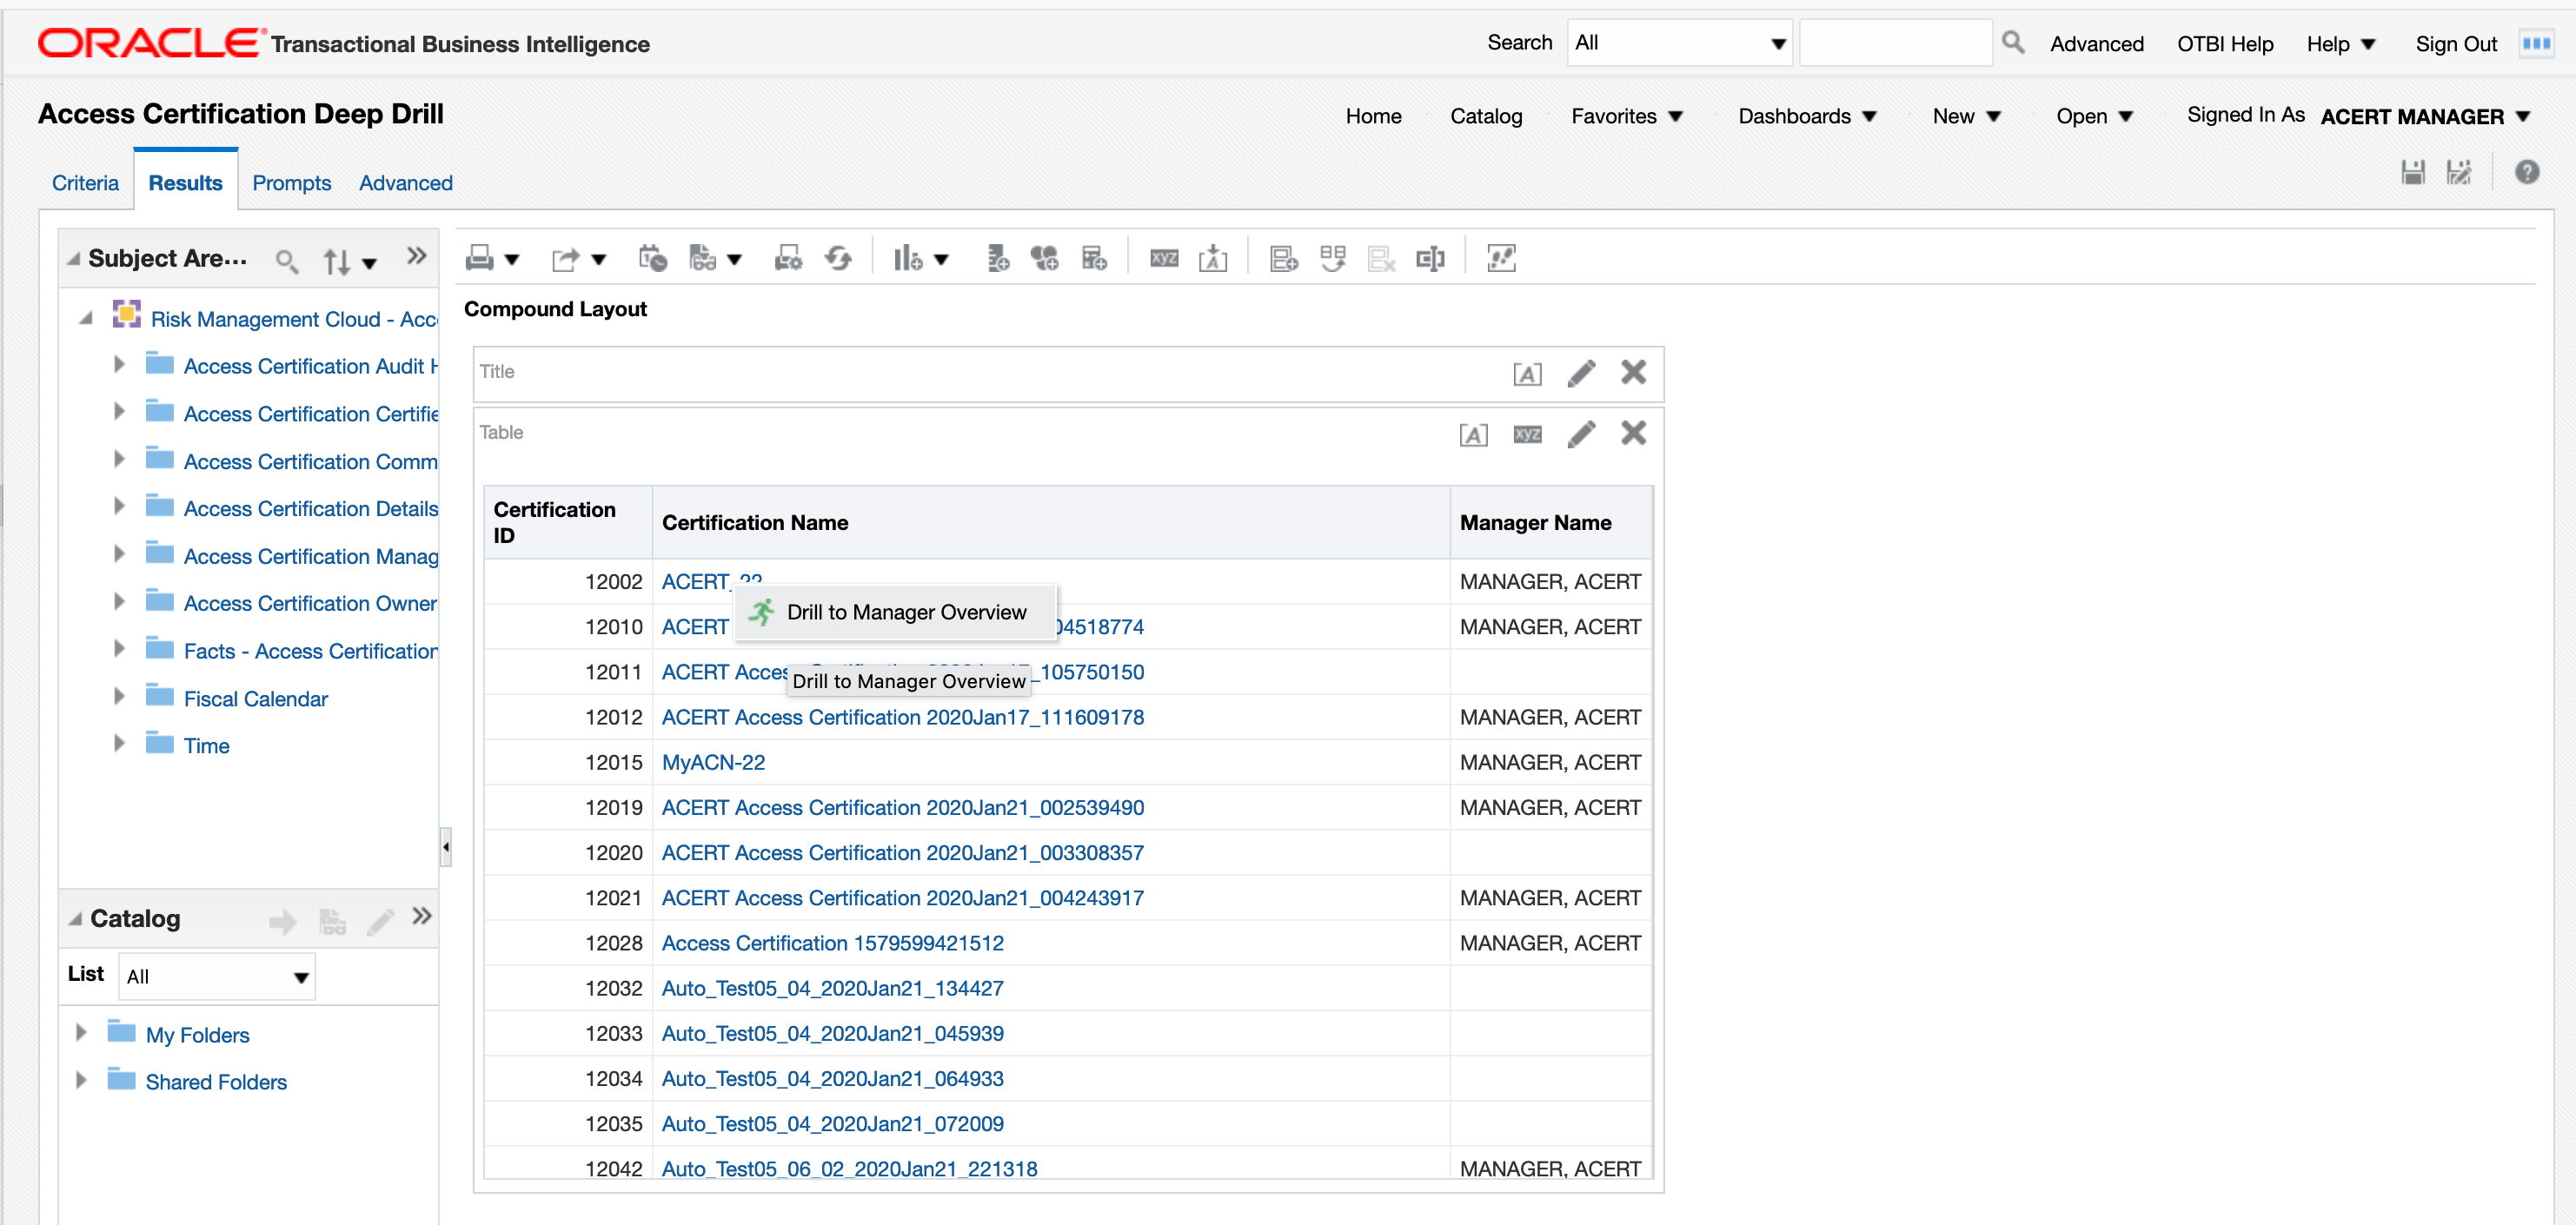The image size is (2576, 1225).
Task: Click the duplicate compound layout icon
Action: pos(1333,259)
